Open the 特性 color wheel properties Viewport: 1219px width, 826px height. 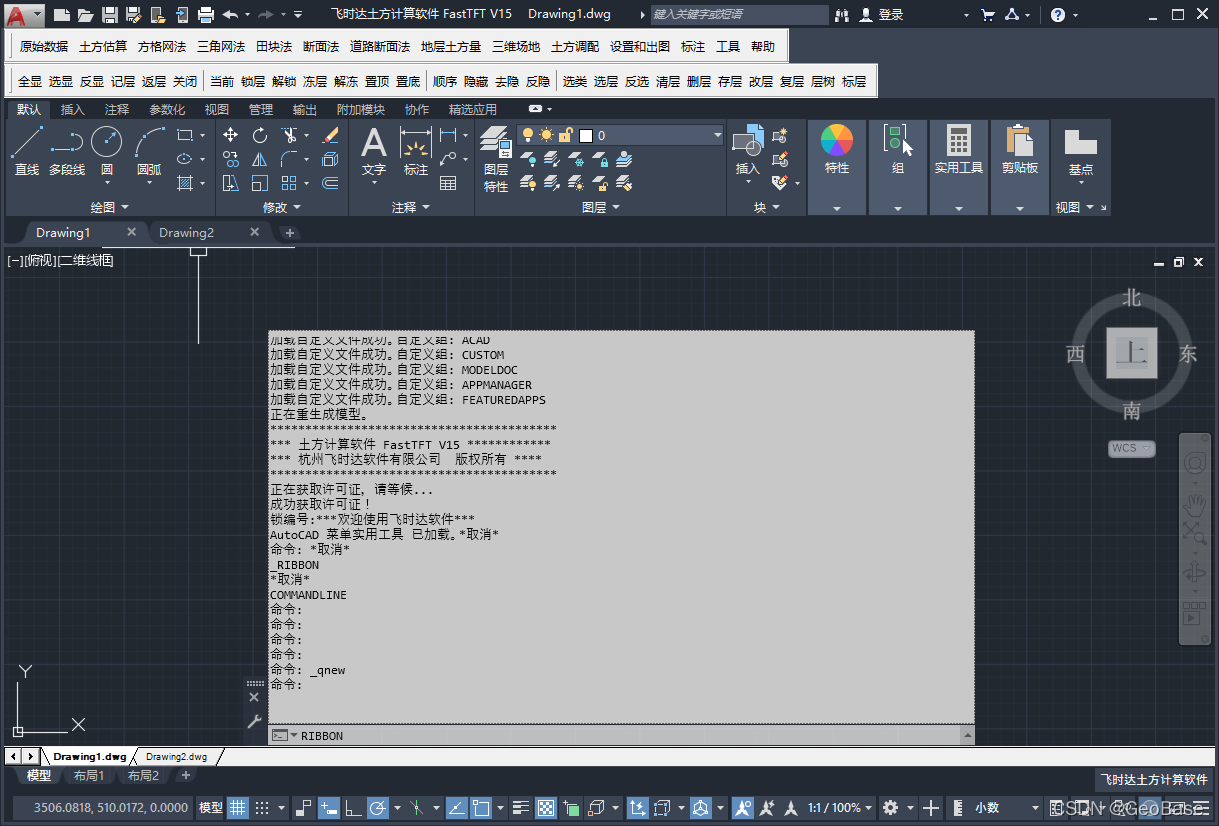pos(837,150)
